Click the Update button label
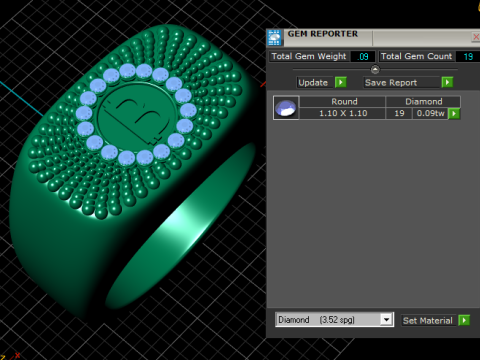The height and width of the screenshot is (360, 480). (313, 83)
